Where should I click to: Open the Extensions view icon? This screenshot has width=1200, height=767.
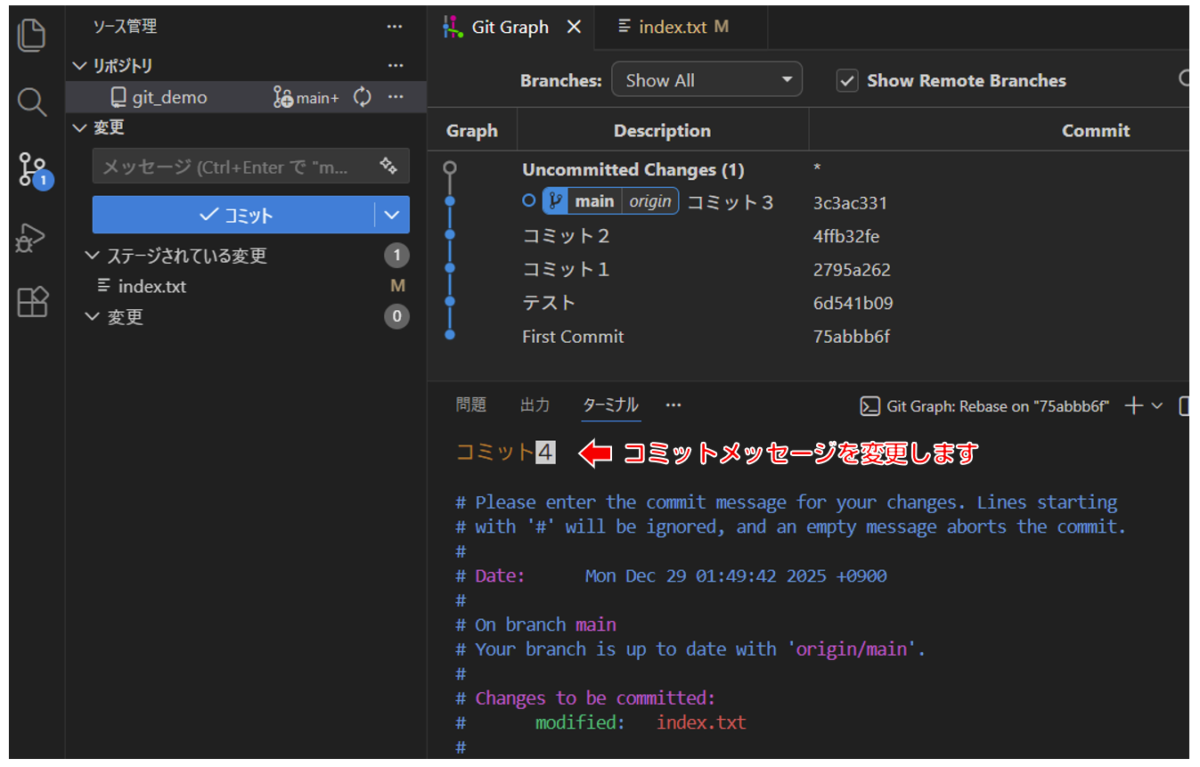[32, 302]
